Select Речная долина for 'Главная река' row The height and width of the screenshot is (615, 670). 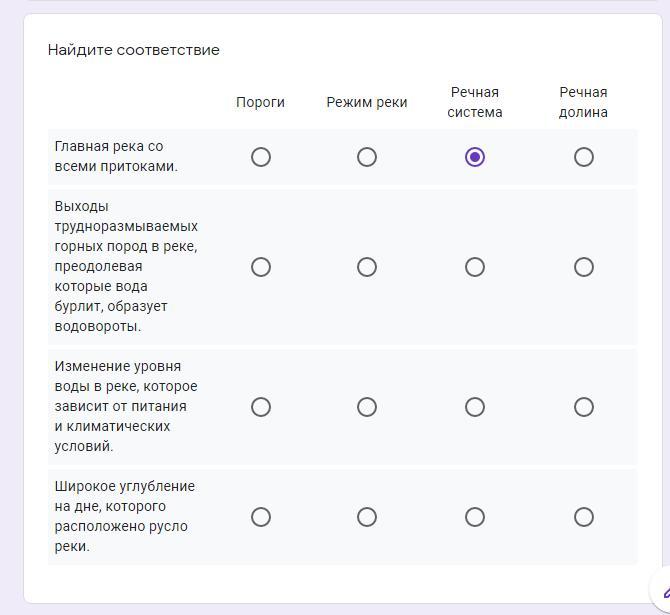[584, 157]
